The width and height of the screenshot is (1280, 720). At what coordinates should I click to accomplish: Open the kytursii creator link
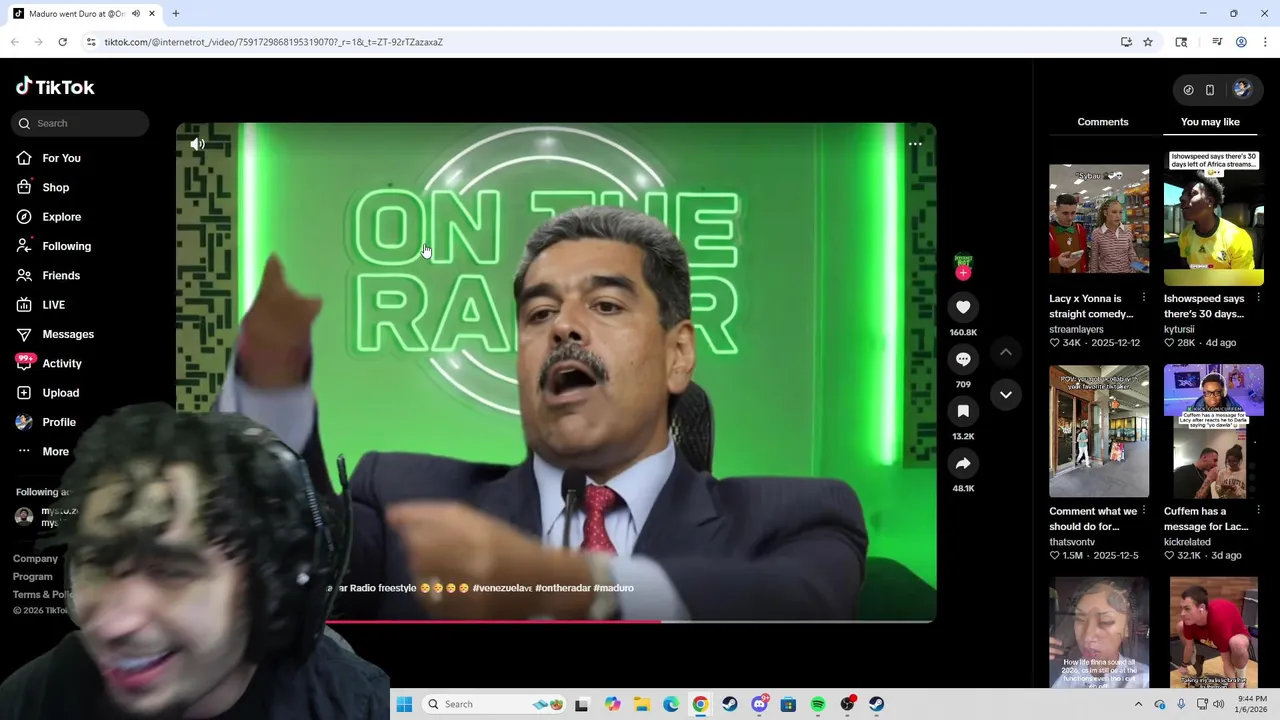1181,329
